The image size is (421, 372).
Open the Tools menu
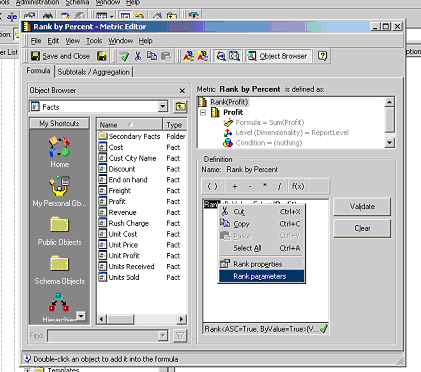coord(94,41)
